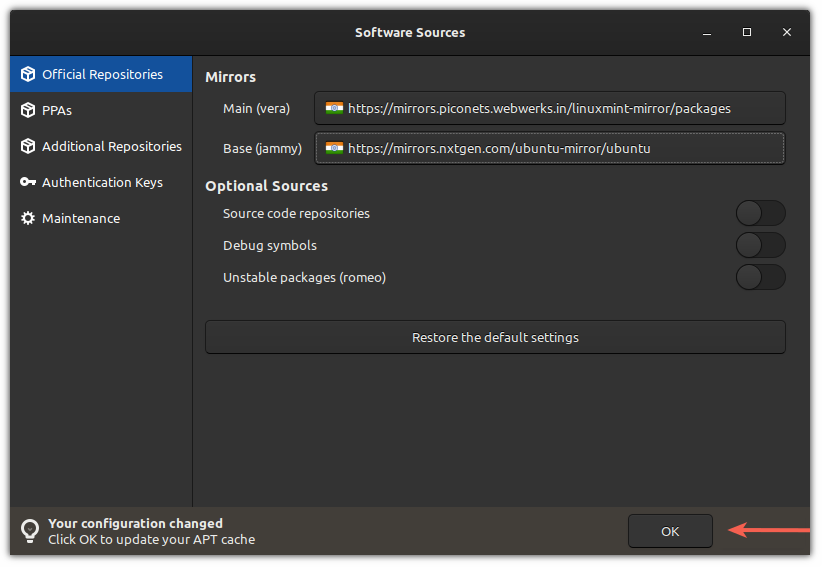Click the Software Sources title bar
The image size is (822, 567).
[x=410, y=32]
